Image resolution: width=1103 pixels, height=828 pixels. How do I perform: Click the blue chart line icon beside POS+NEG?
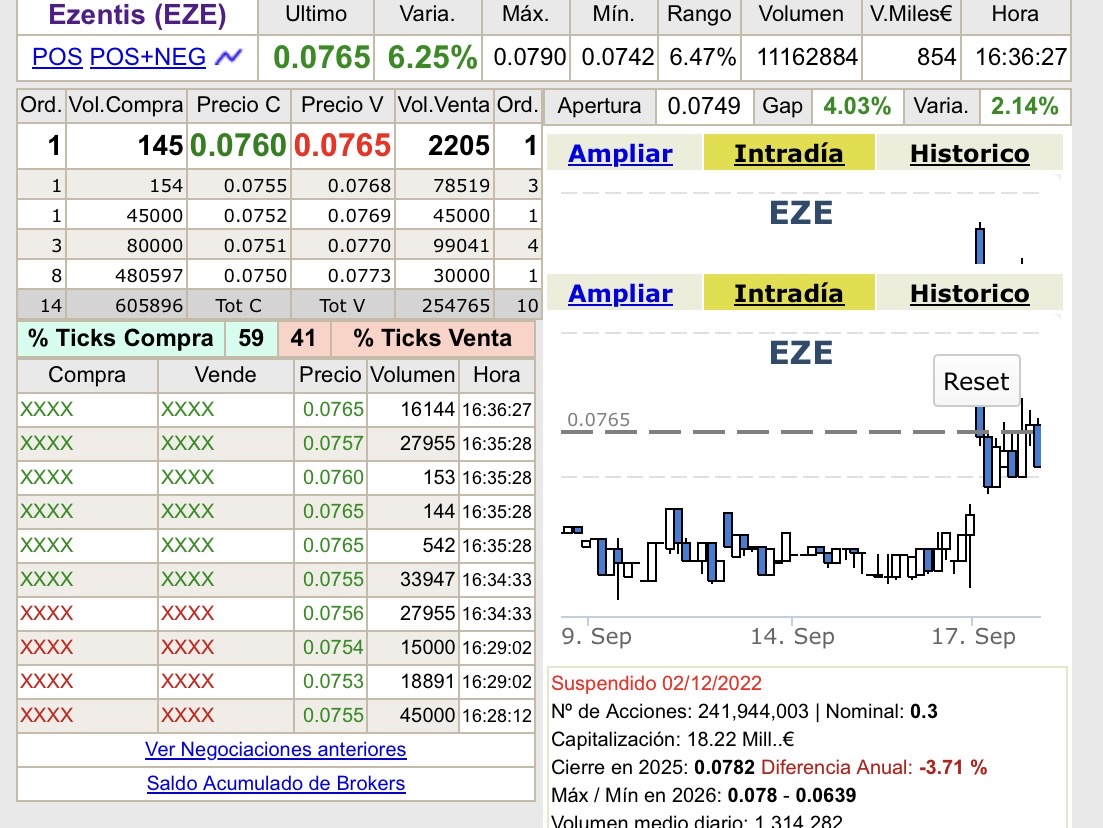(x=229, y=56)
